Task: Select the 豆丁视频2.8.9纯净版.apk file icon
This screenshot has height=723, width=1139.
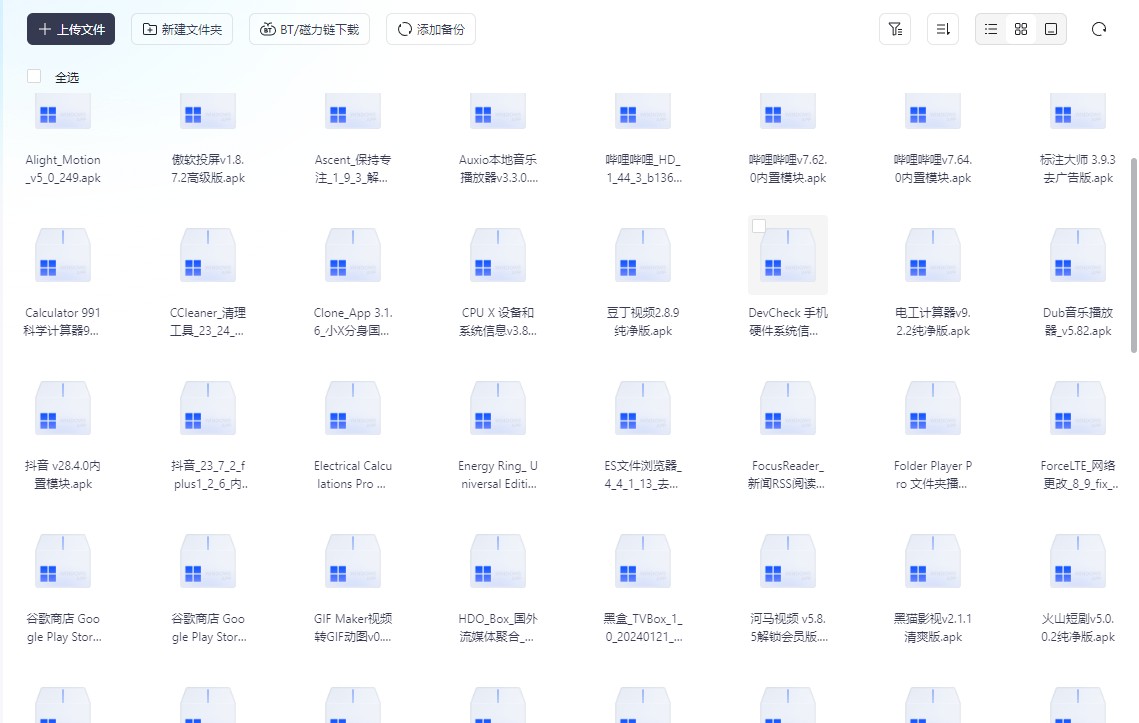Action: click(x=643, y=255)
